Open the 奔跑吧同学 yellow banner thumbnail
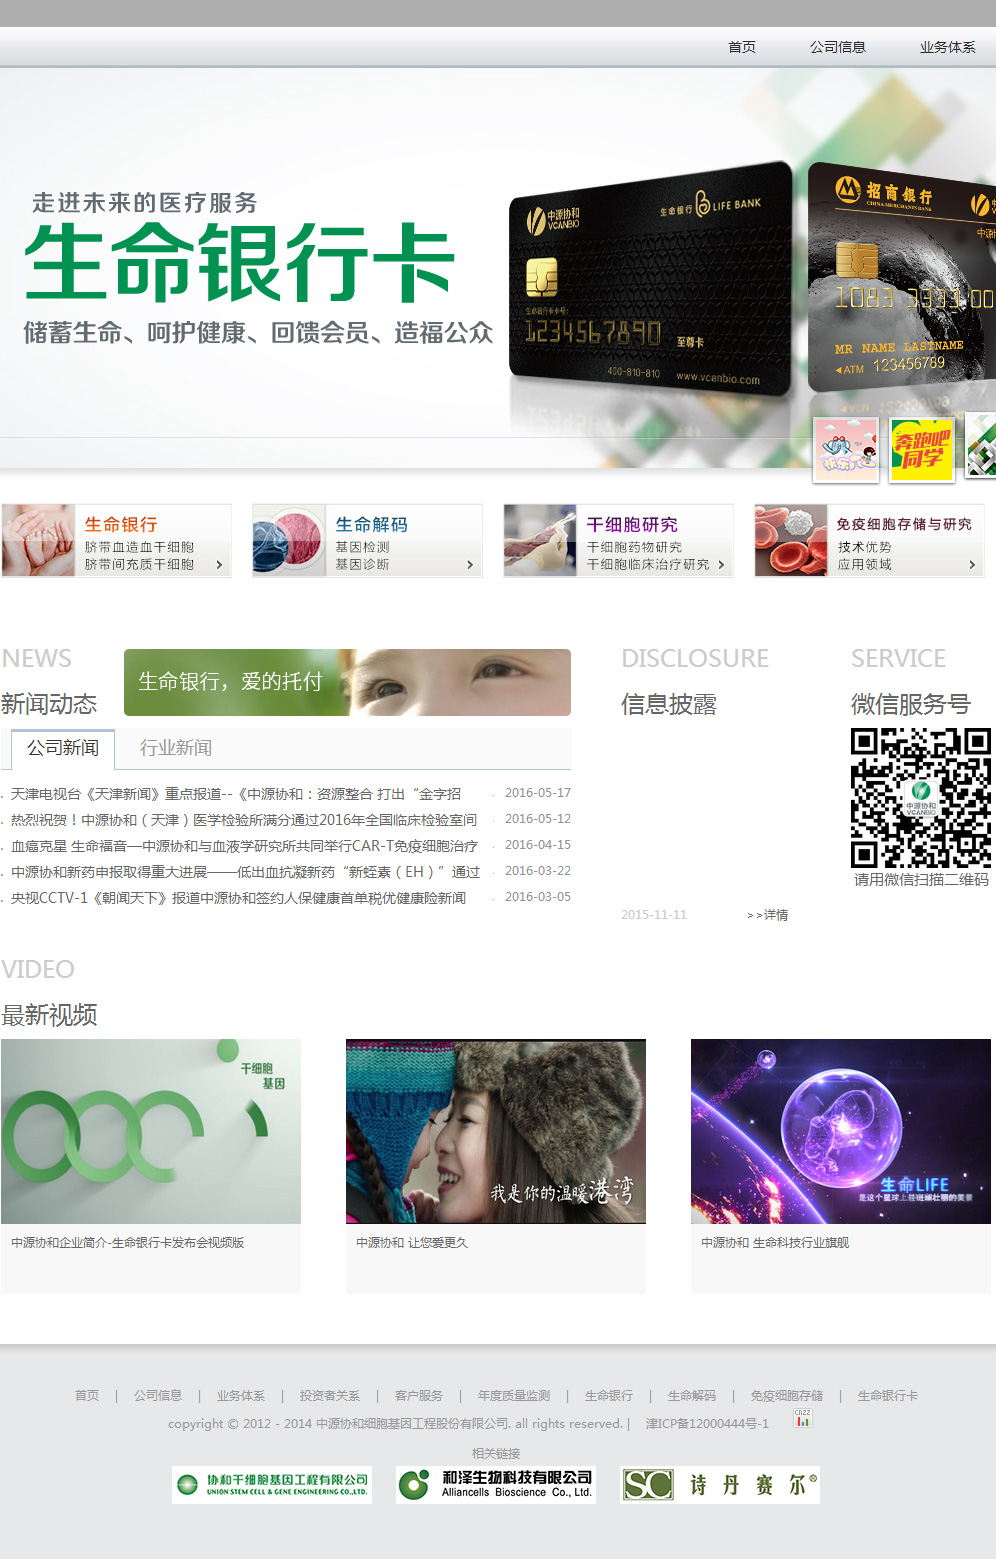Viewport: 996px width, 1559px height. pos(921,449)
